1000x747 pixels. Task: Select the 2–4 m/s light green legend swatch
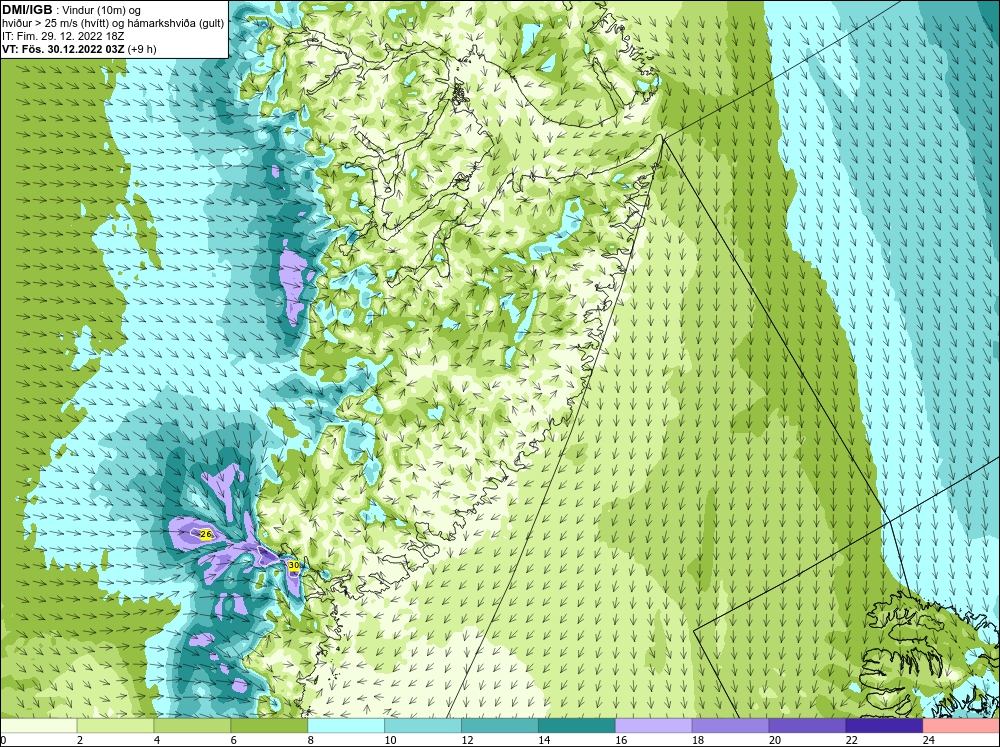pyautogui.click(x=115, y=726)
